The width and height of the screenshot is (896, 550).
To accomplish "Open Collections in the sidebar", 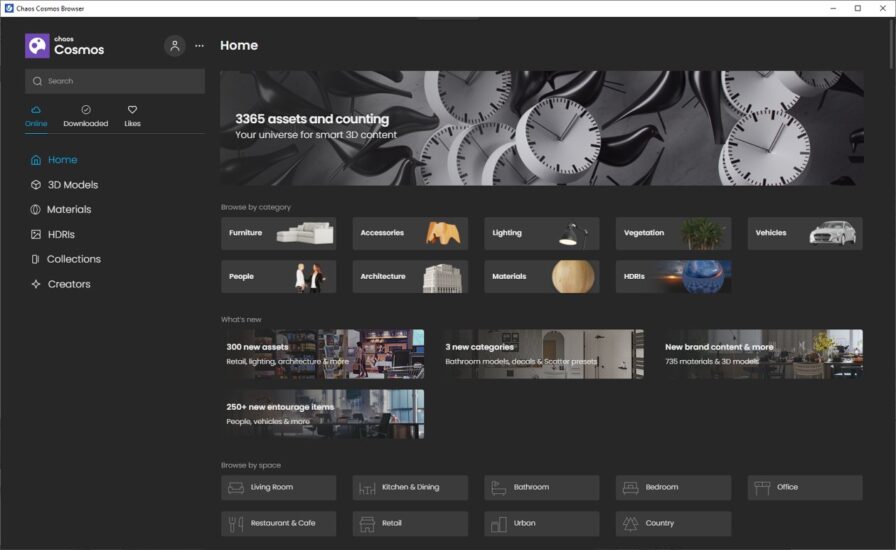I will [73, 259].
